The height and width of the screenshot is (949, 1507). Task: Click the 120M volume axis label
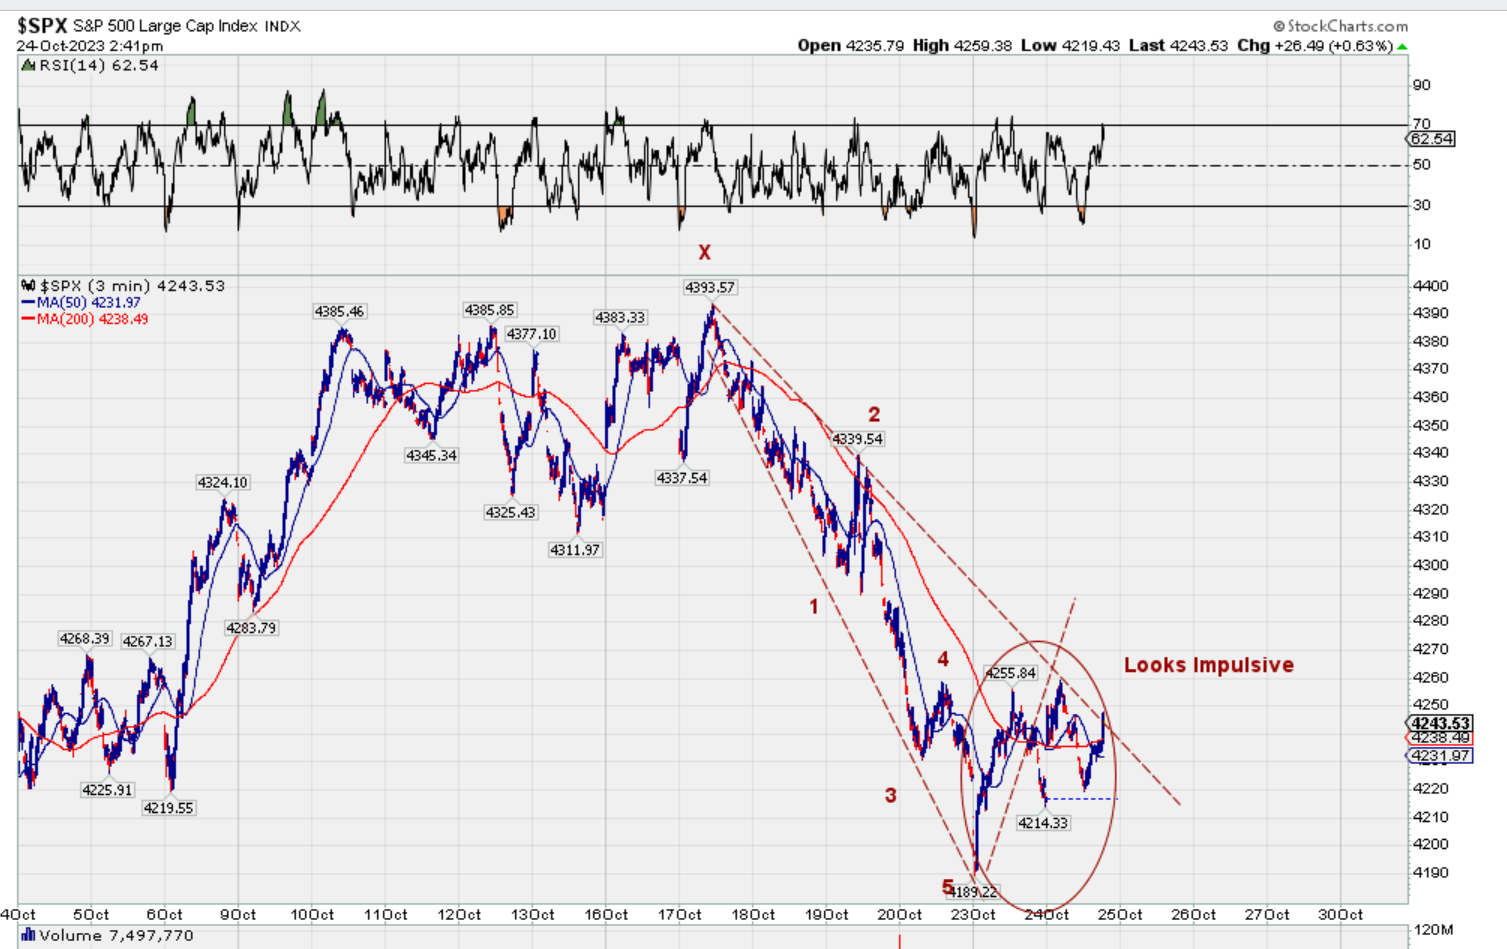1432,931
